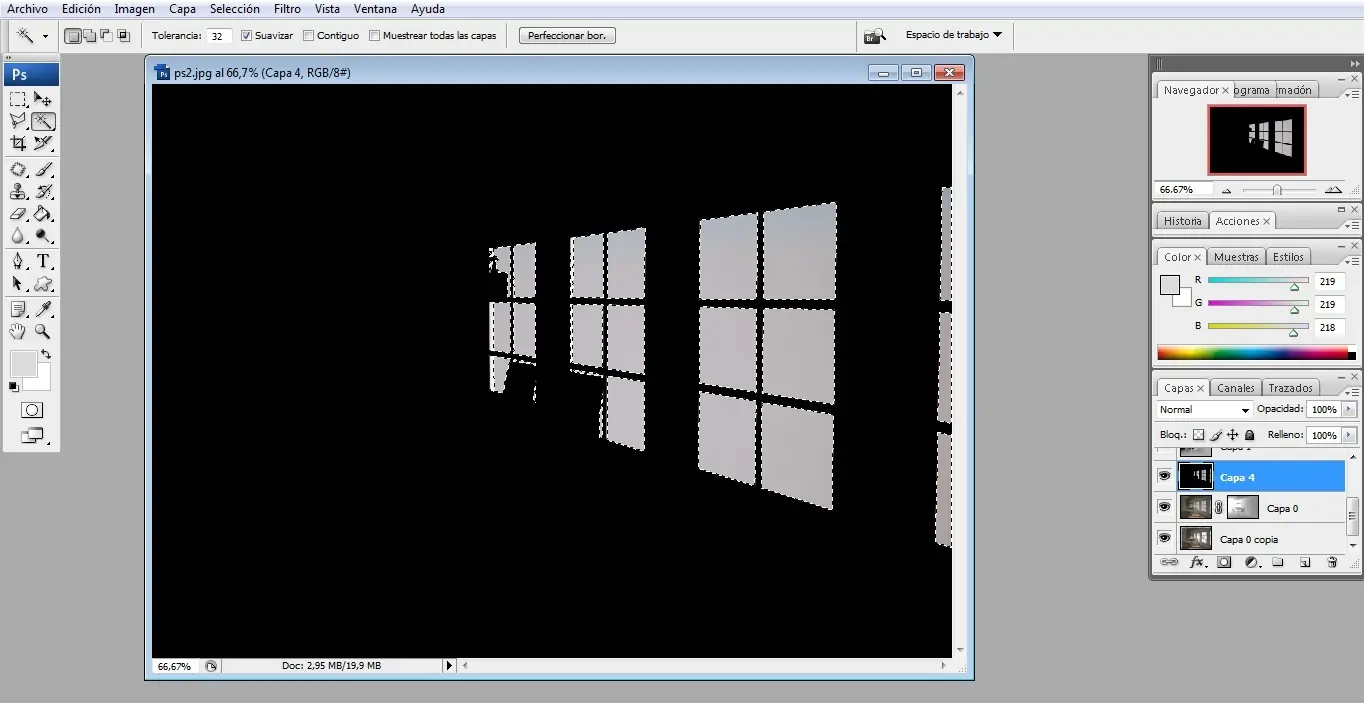
Task: Open Adobe Bridge from options bar
Action: tap(875, 36)
